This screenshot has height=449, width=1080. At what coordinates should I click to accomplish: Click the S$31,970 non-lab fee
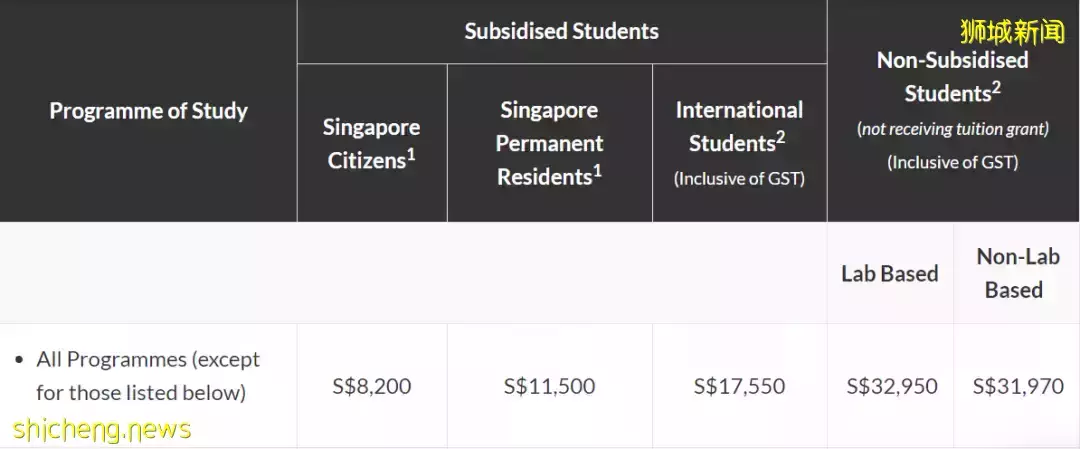(1017, 385)
